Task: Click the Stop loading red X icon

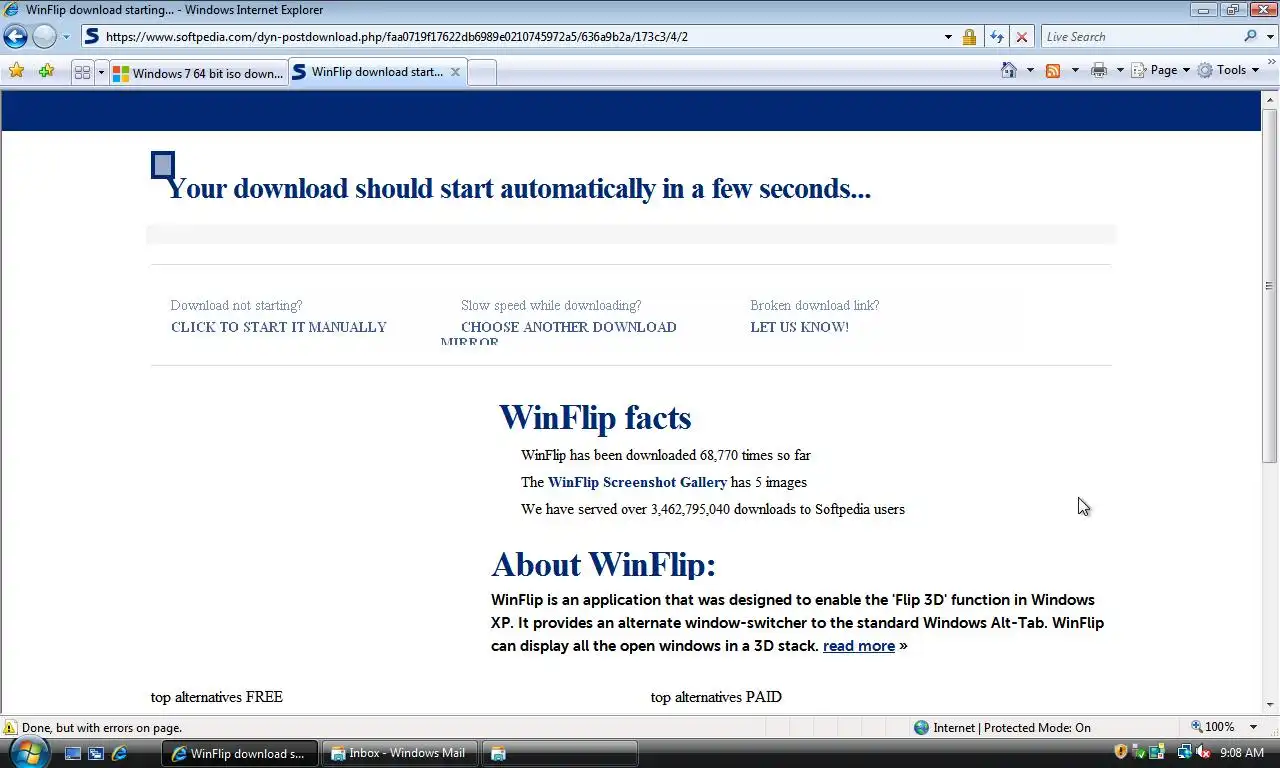Action: [x=1022, y=37]
